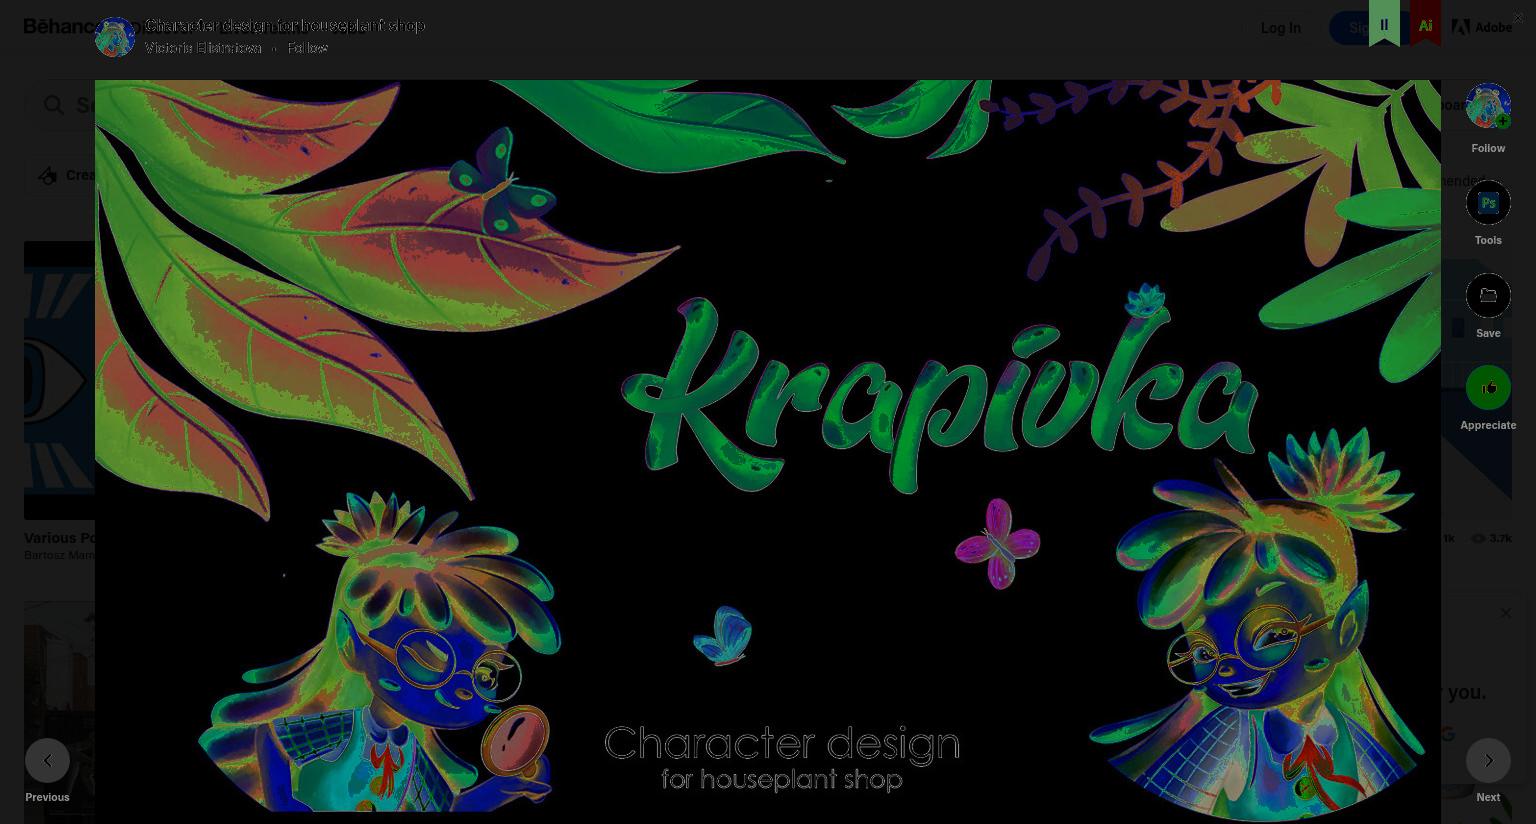The image size is (1536, 824).
Task: Appreciate the project with the thumbs-up button
Action: [x=1488, y=387]
